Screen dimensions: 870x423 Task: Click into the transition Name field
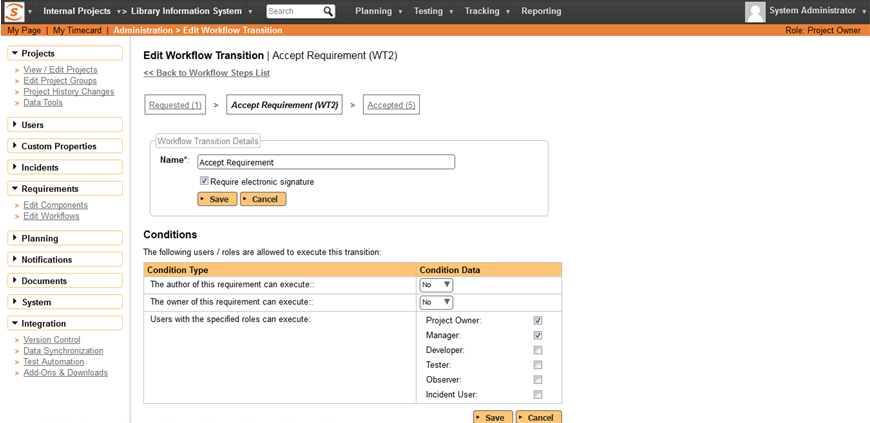pyautogui.click(x=325, y=162)
